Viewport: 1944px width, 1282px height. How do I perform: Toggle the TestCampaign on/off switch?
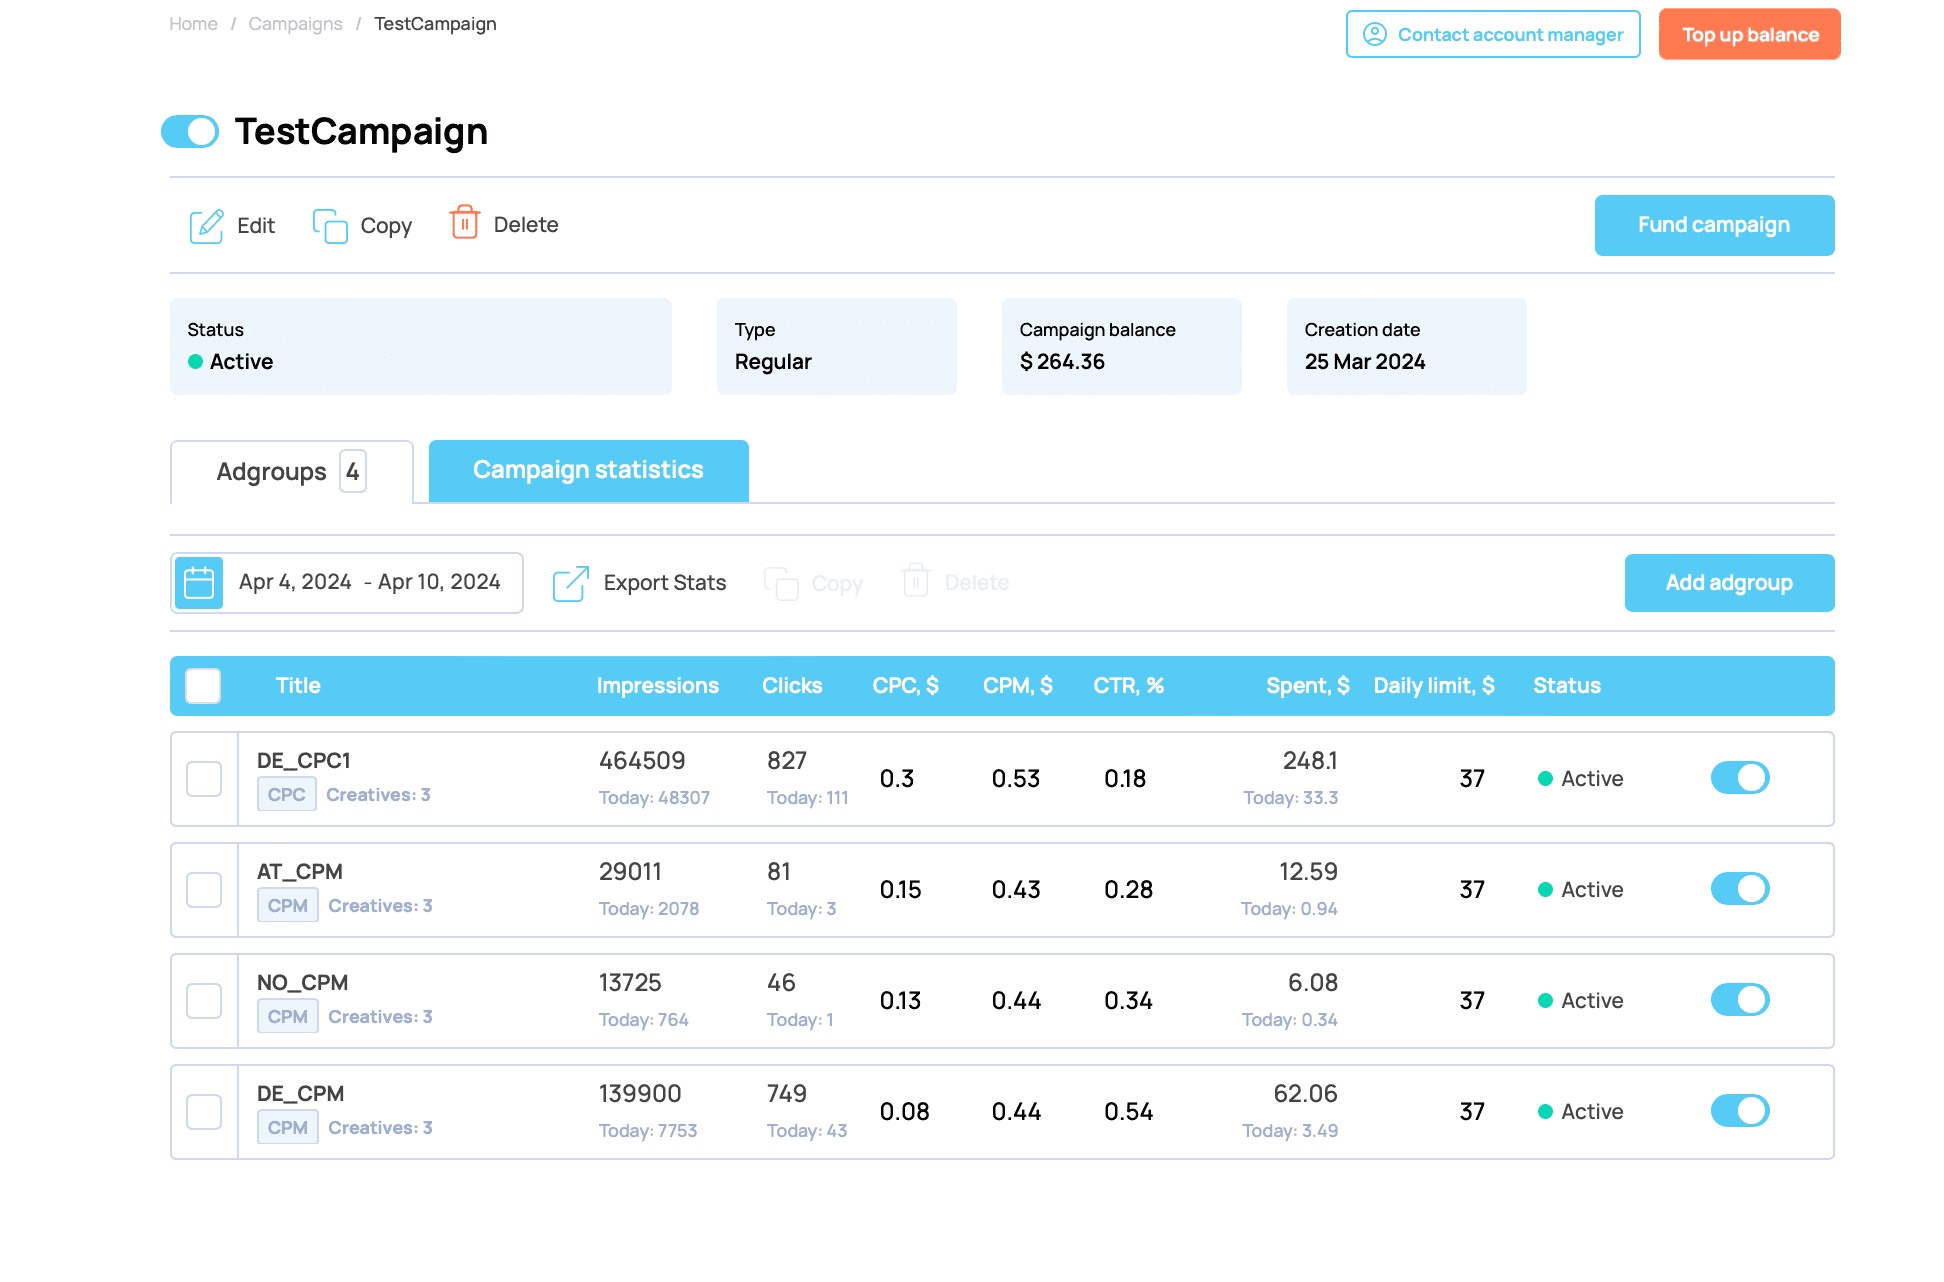(190, 132)
